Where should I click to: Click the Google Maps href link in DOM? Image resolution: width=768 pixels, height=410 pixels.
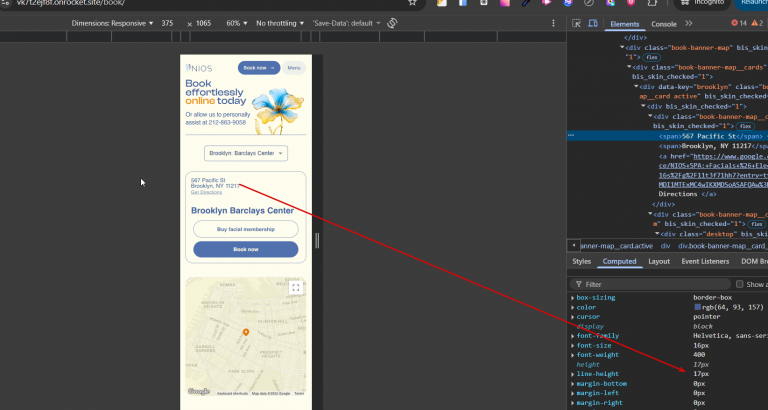click(713, 170)
